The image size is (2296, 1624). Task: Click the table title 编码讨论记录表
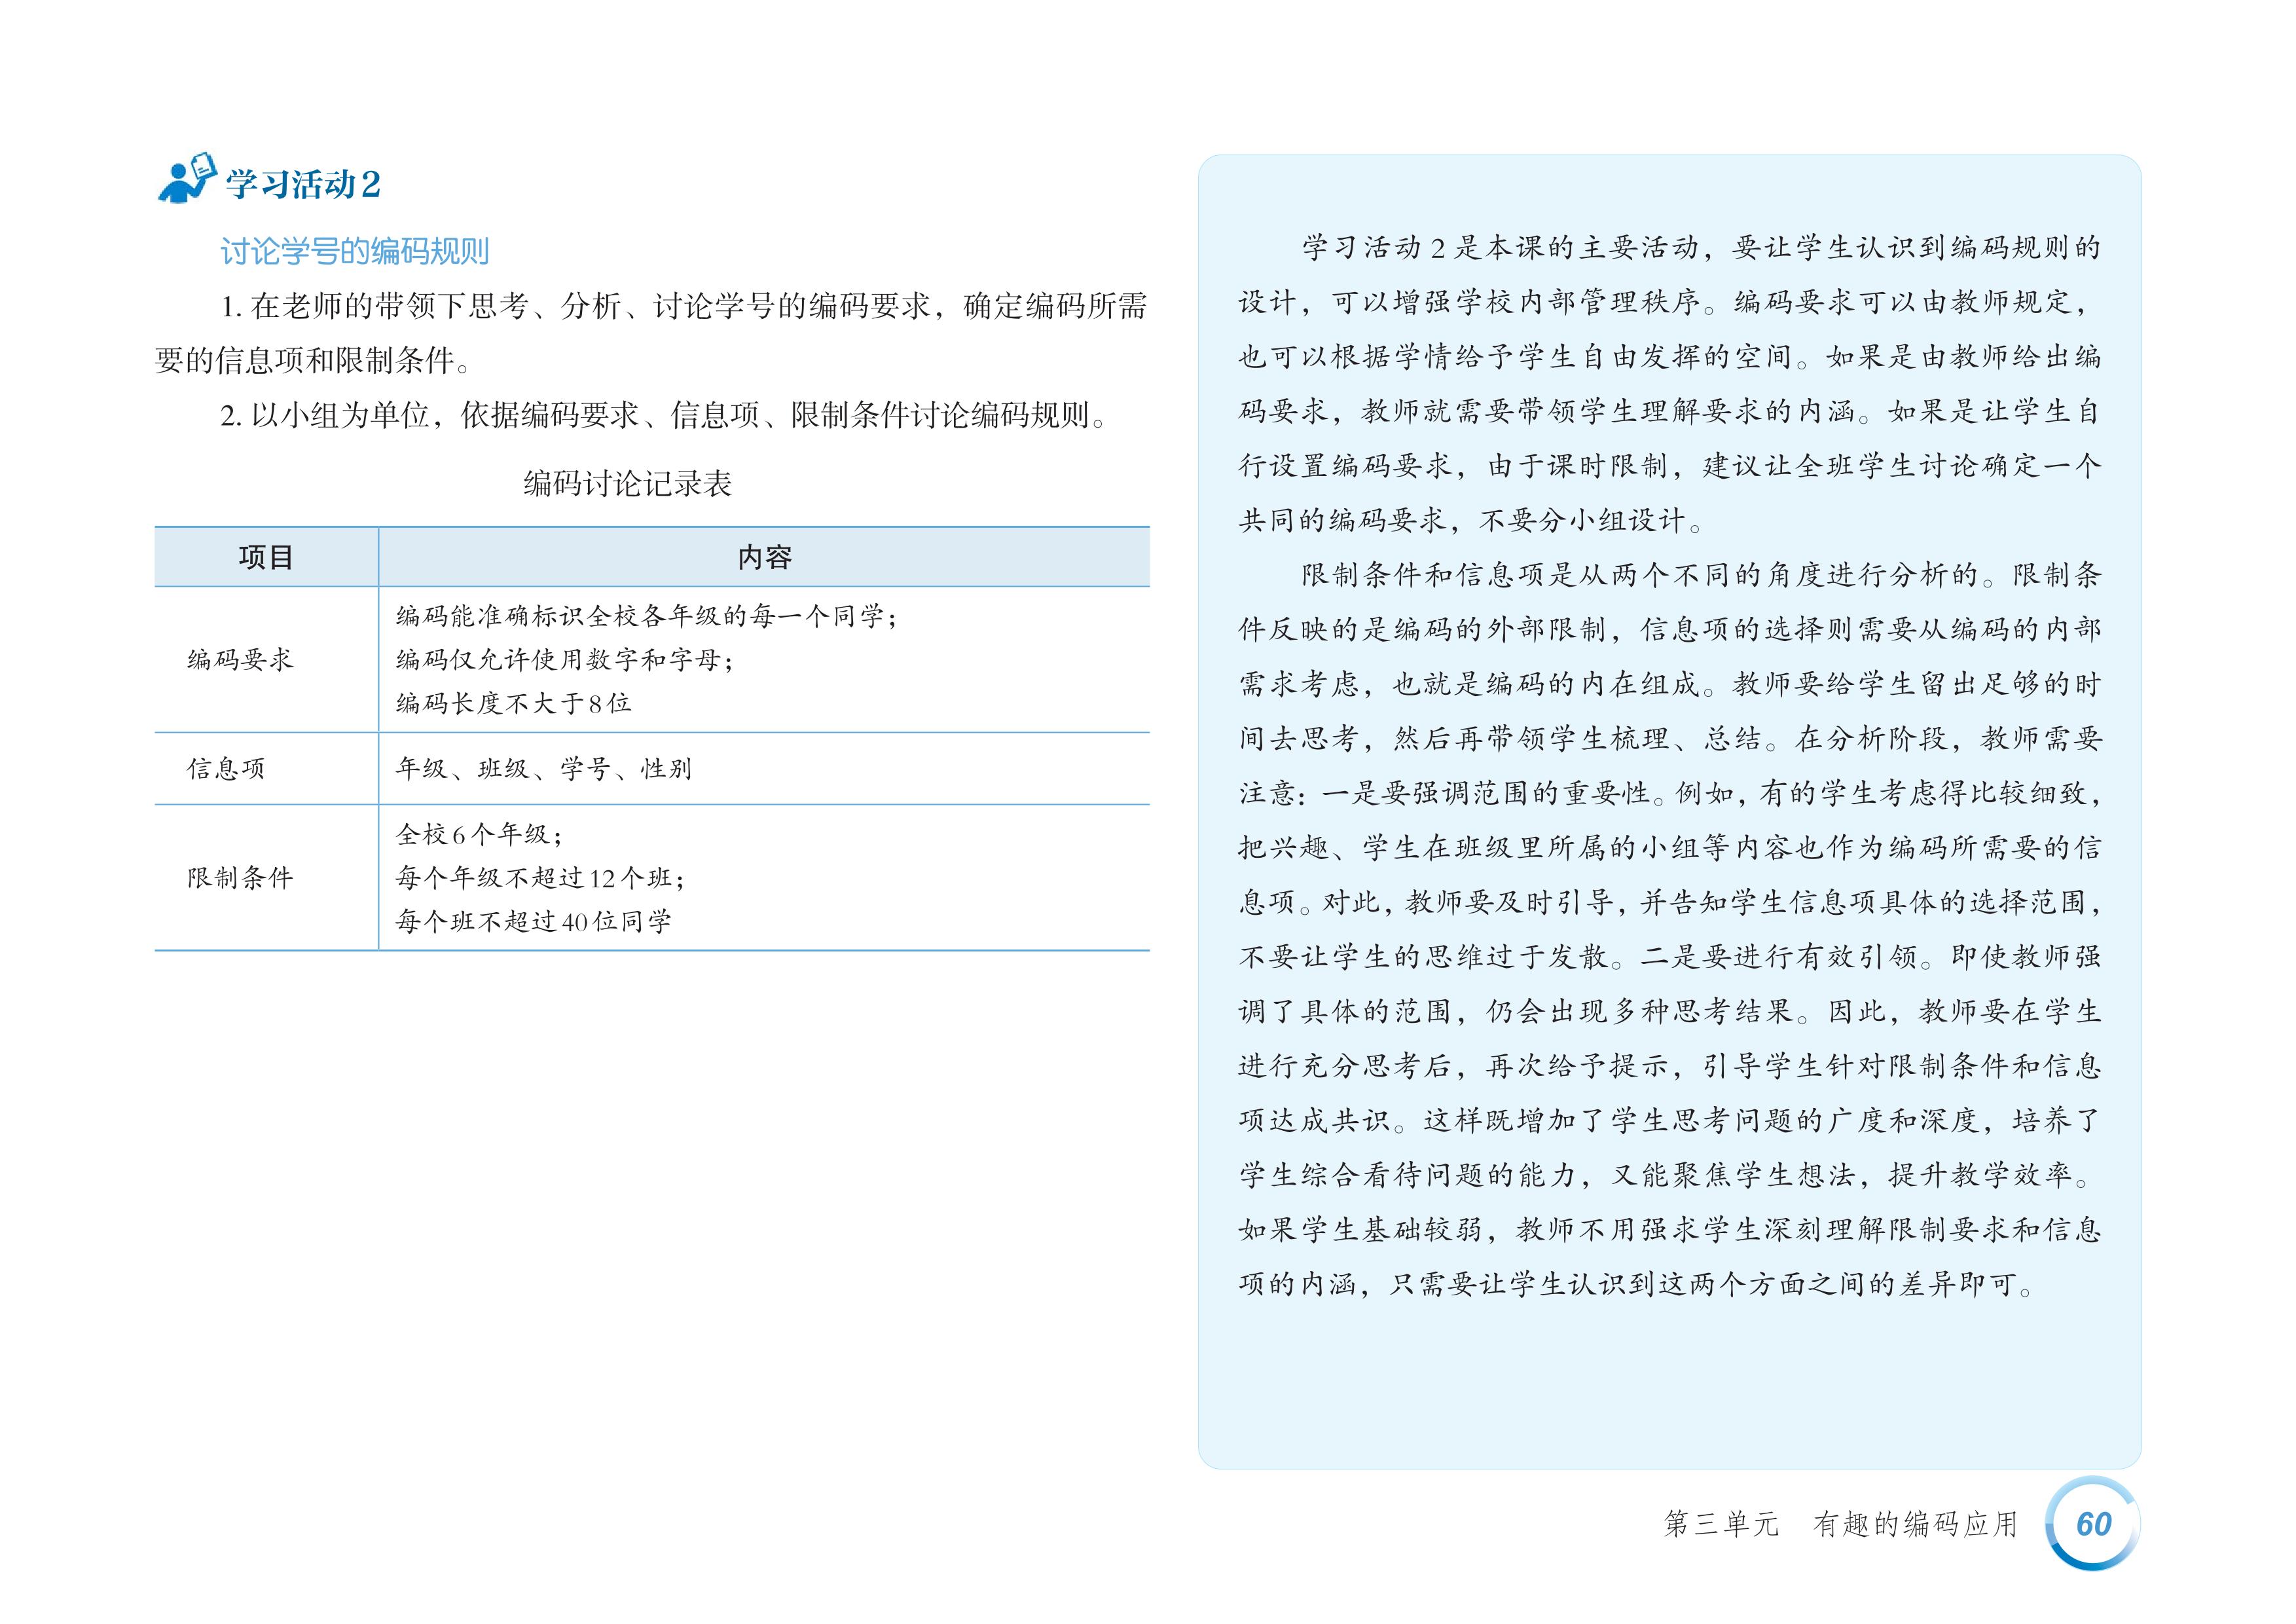[x=627, y=484]
